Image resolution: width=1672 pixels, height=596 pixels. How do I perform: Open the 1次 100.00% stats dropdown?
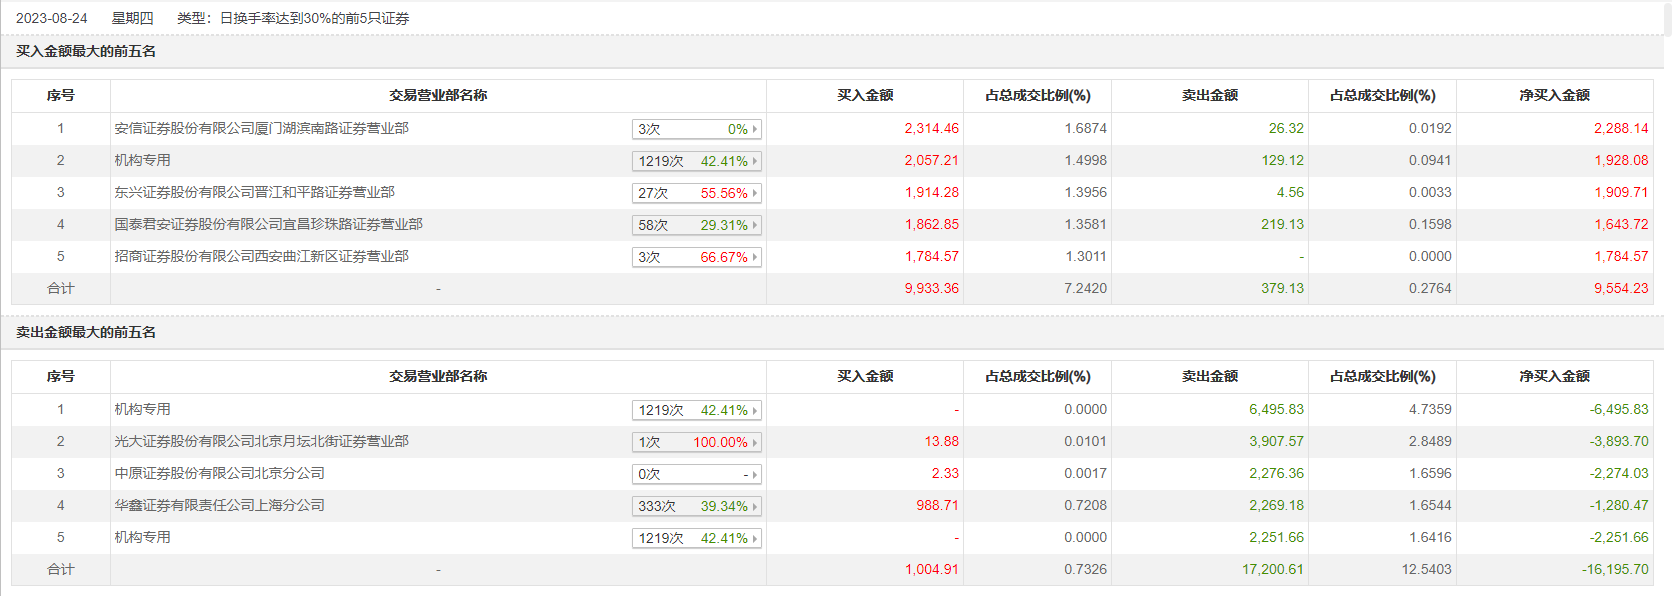(755, 442)
